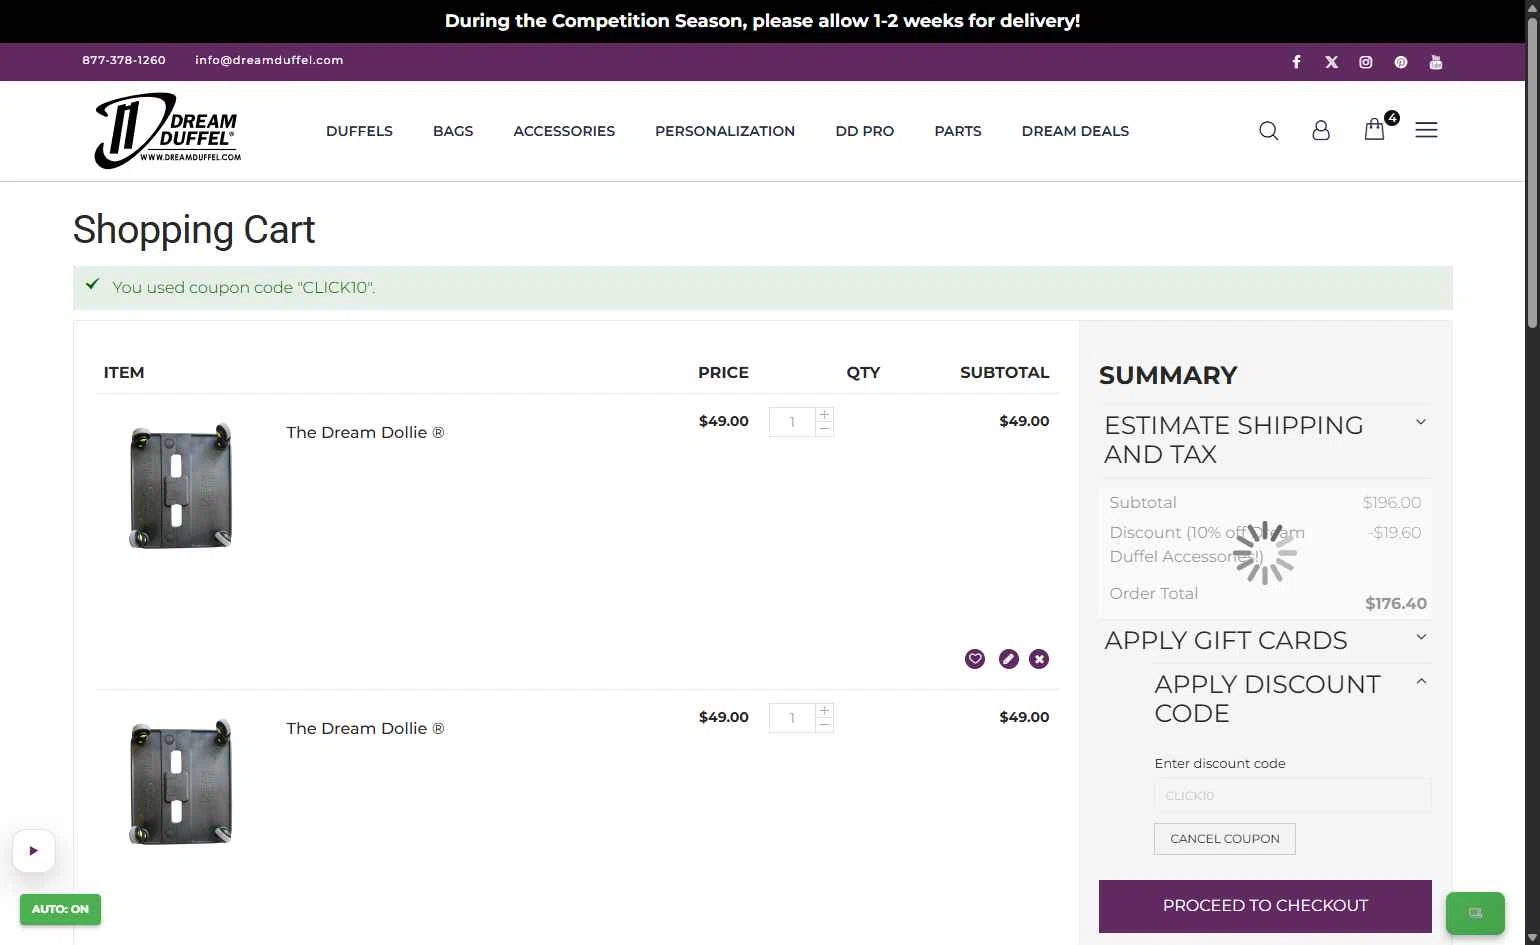Open the Pinterest social icon

[x=1401, y=62]
